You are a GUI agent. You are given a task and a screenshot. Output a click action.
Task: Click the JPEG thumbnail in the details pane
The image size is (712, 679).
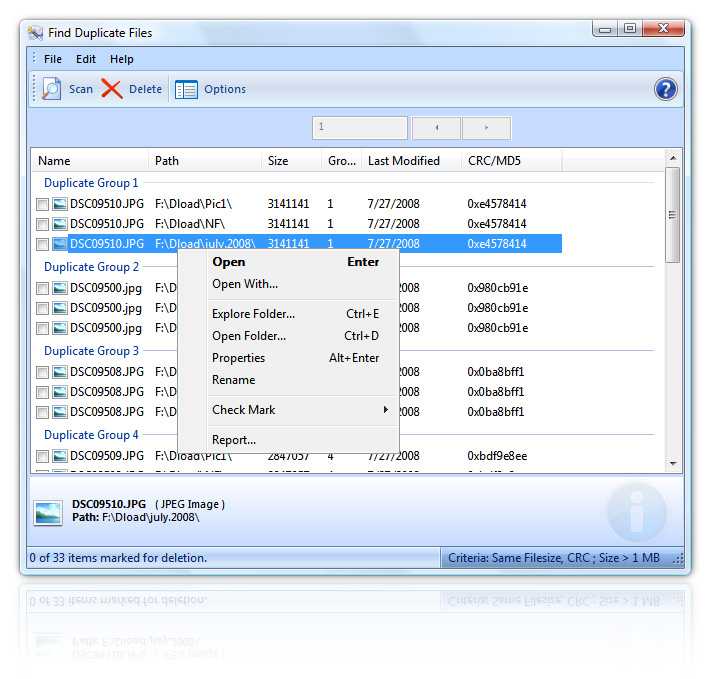(x=48, y=512)
